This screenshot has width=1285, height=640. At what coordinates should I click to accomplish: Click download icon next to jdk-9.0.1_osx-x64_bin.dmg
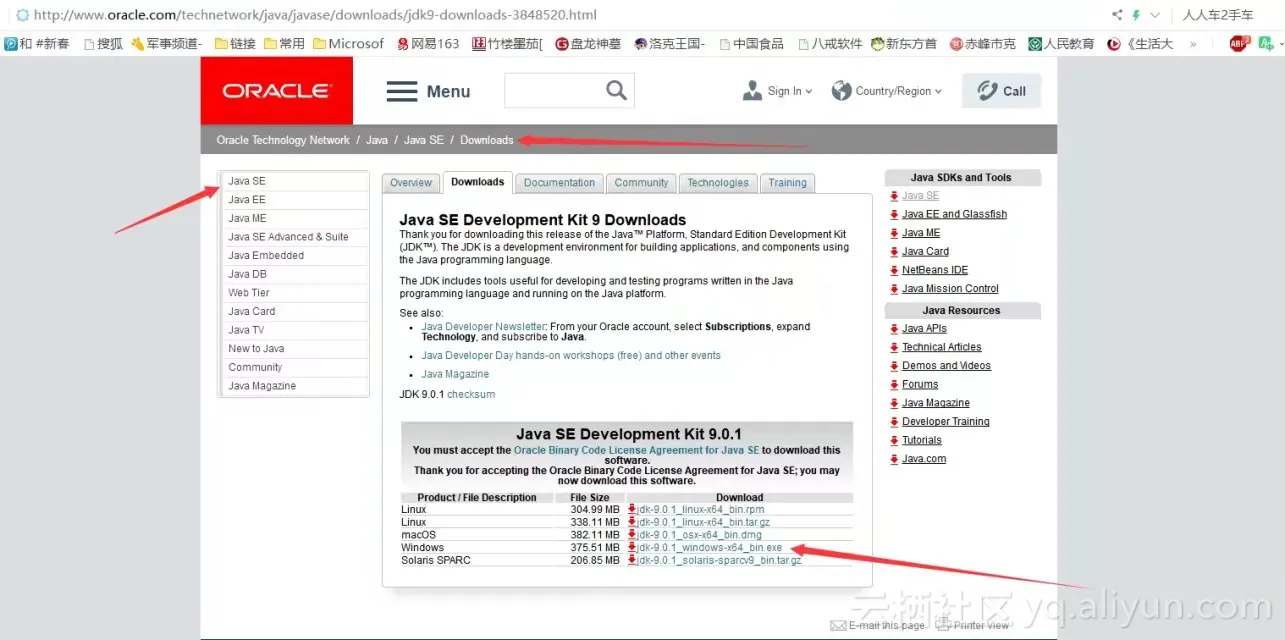pos(631,535)
